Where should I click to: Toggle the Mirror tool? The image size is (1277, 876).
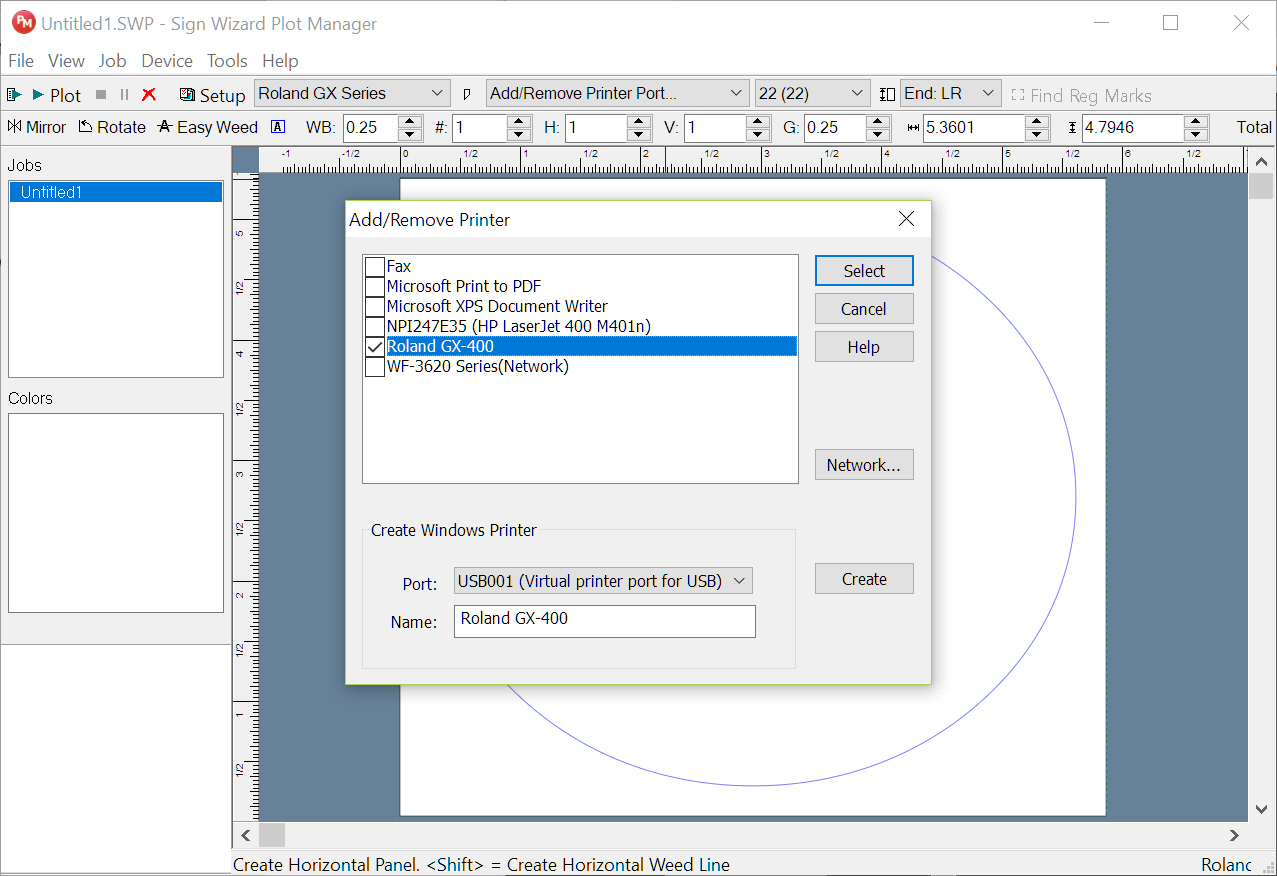pyautogui.click(x=37, y=127)
